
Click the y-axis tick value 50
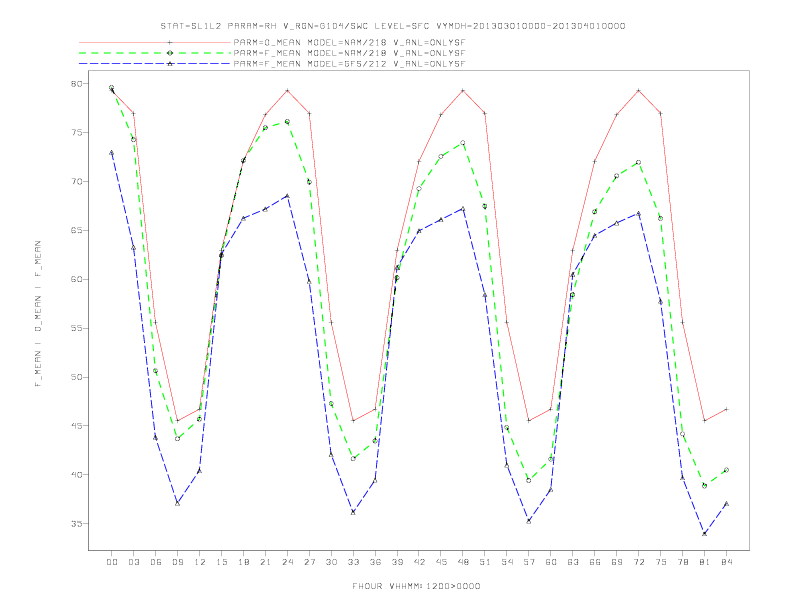[x=77, y=377]
